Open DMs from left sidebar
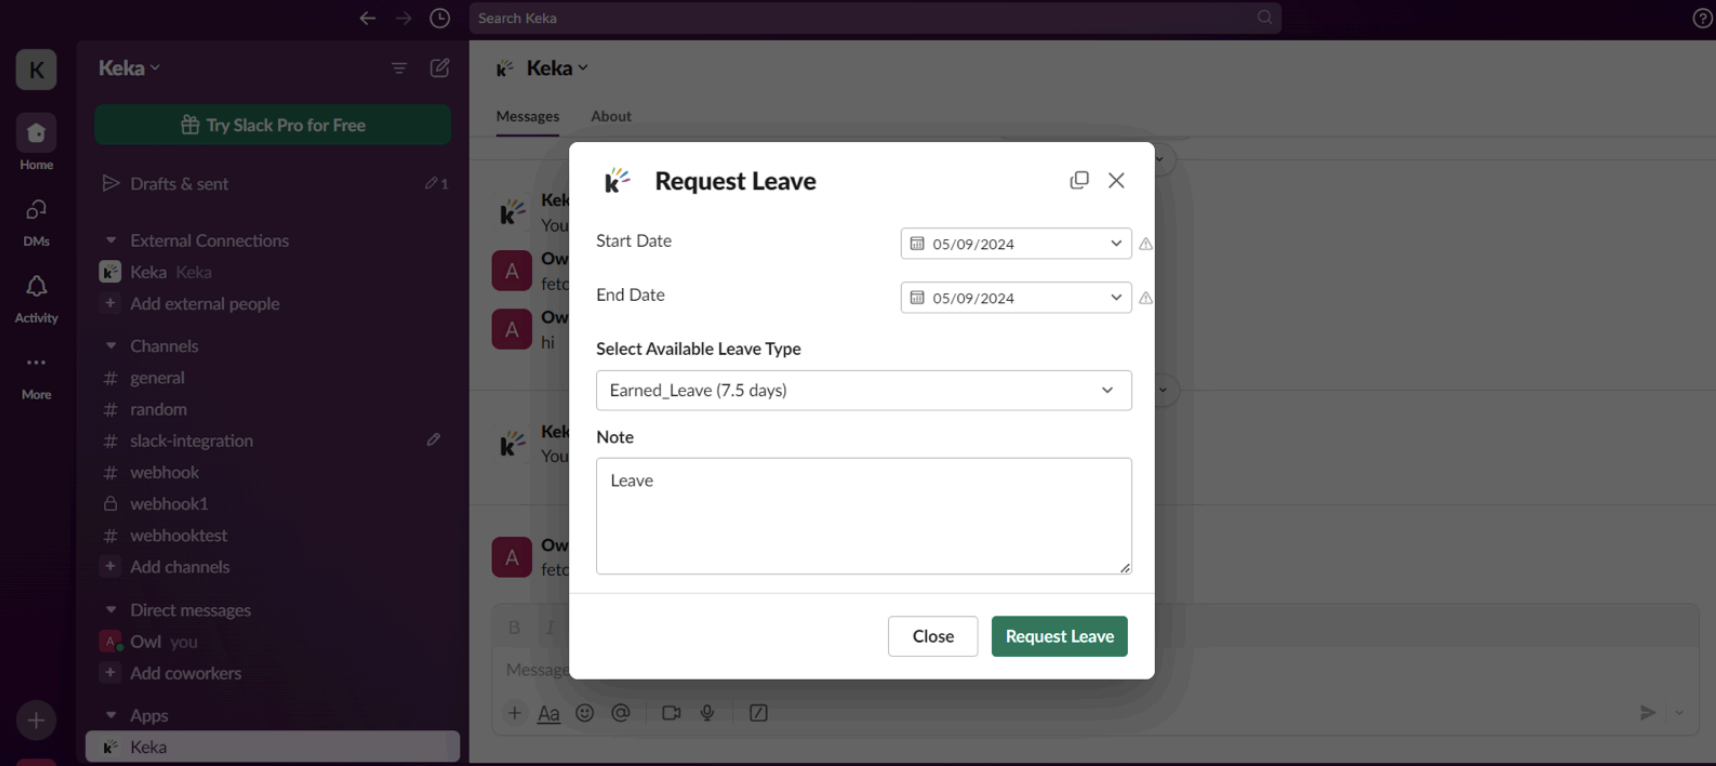This screenshot has height=766, width=1716. tap(36, 221)
